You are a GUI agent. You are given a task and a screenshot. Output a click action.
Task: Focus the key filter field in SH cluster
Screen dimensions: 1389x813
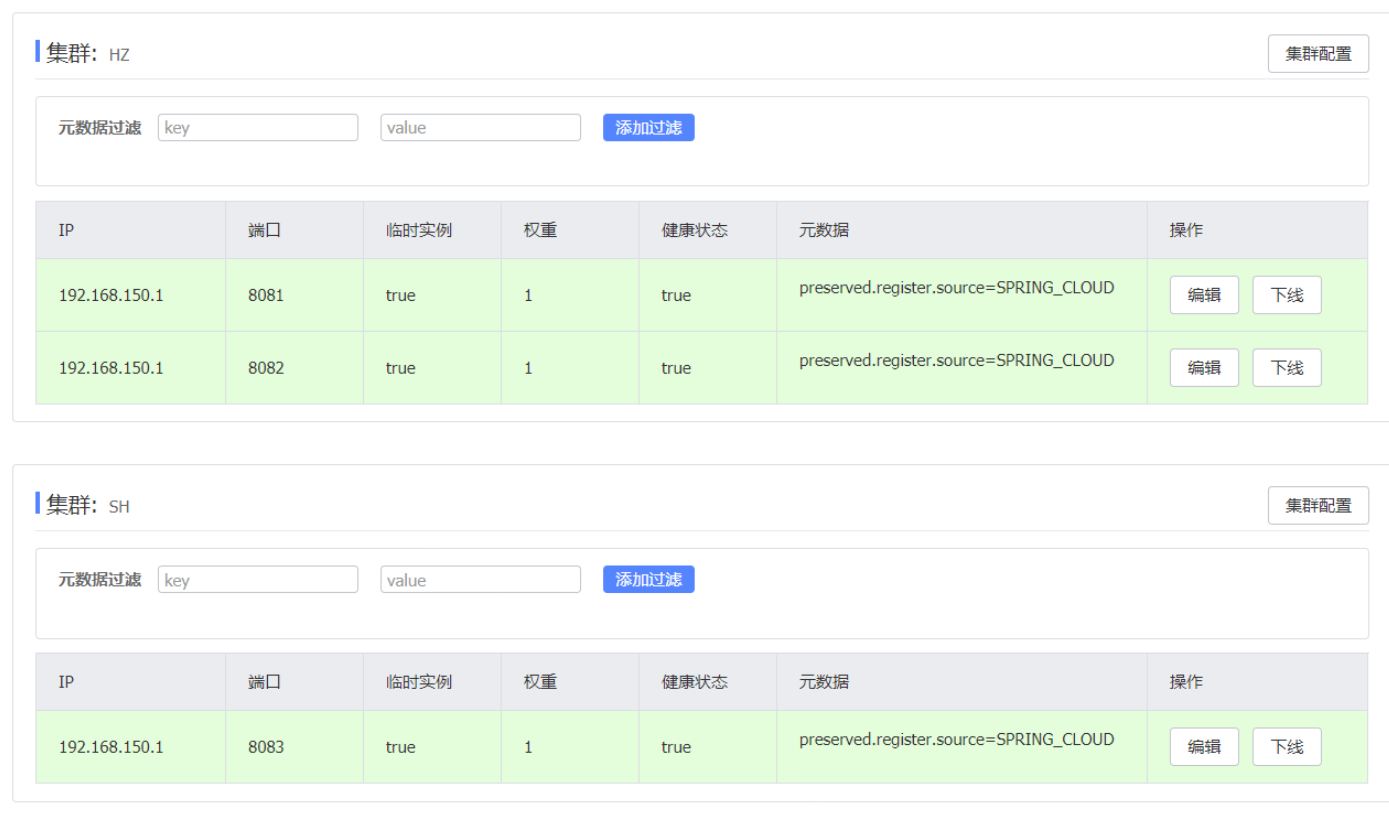[x=258, y=580]
